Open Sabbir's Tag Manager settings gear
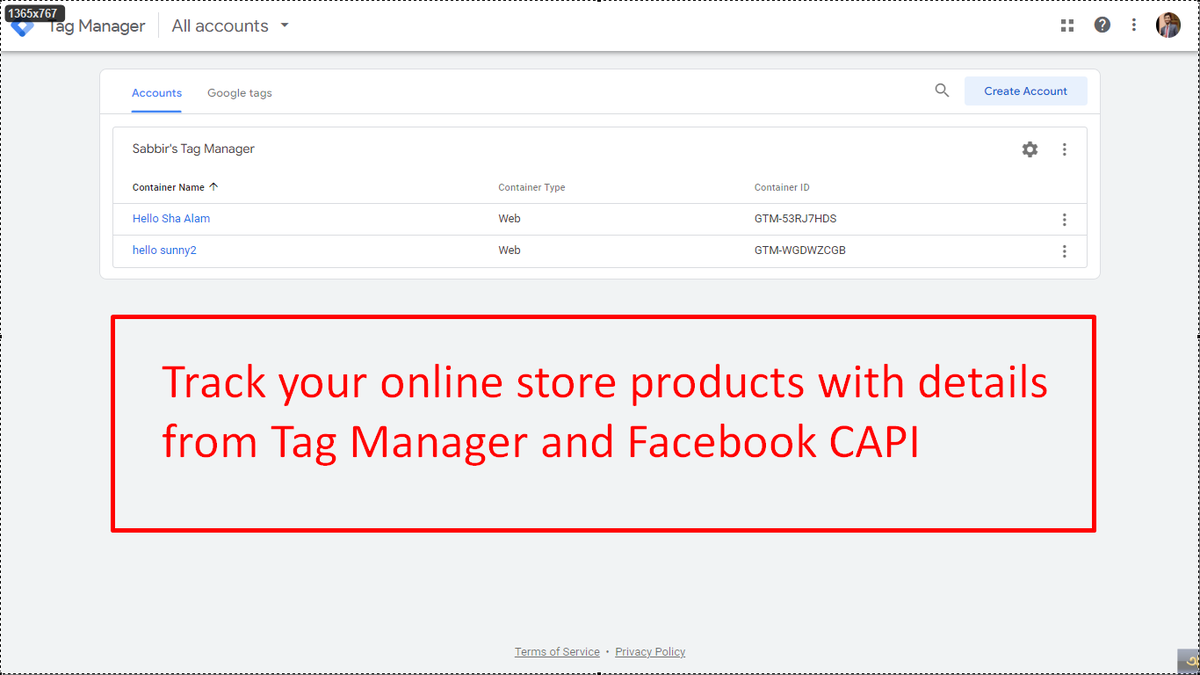 click(x=1030, y=149)
